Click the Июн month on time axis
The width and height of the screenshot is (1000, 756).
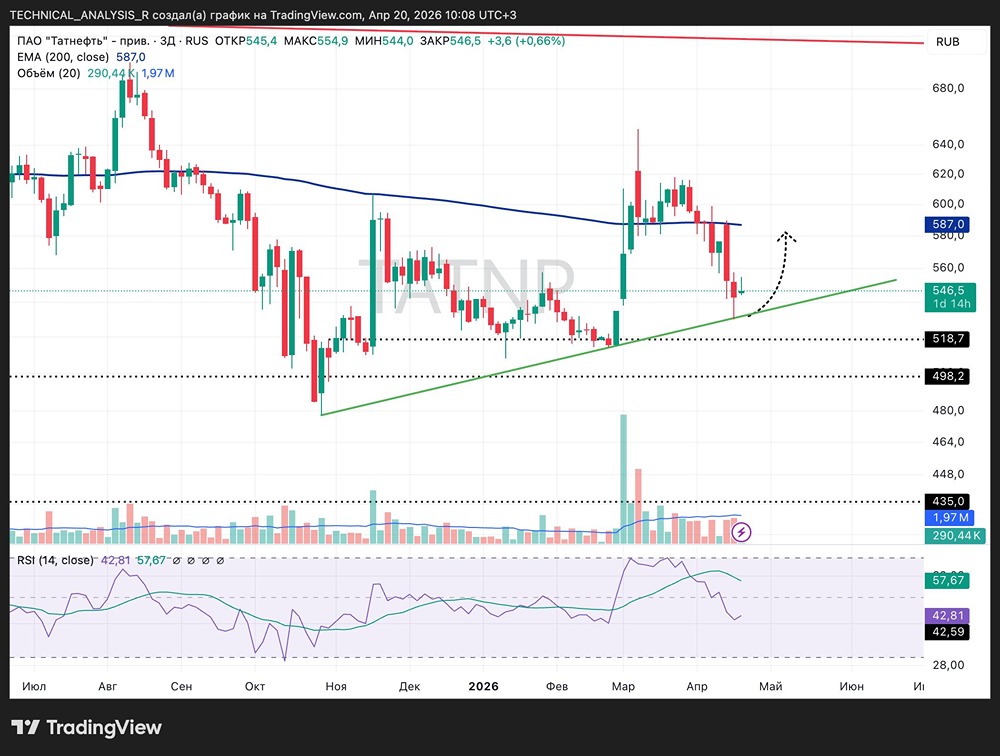(x=851, y=686)
